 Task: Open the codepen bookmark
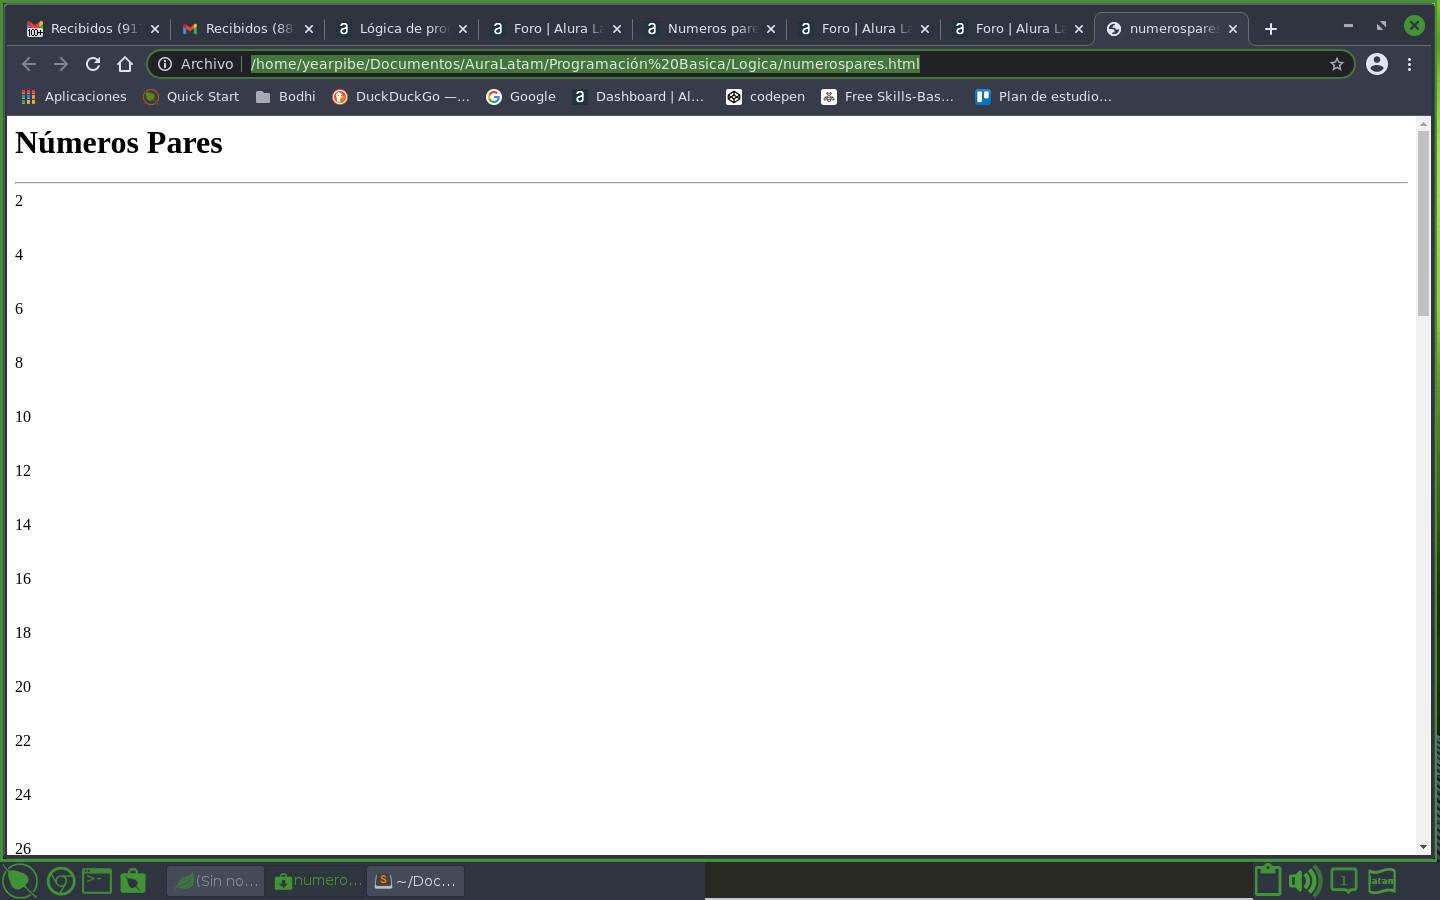click(766, 97)
